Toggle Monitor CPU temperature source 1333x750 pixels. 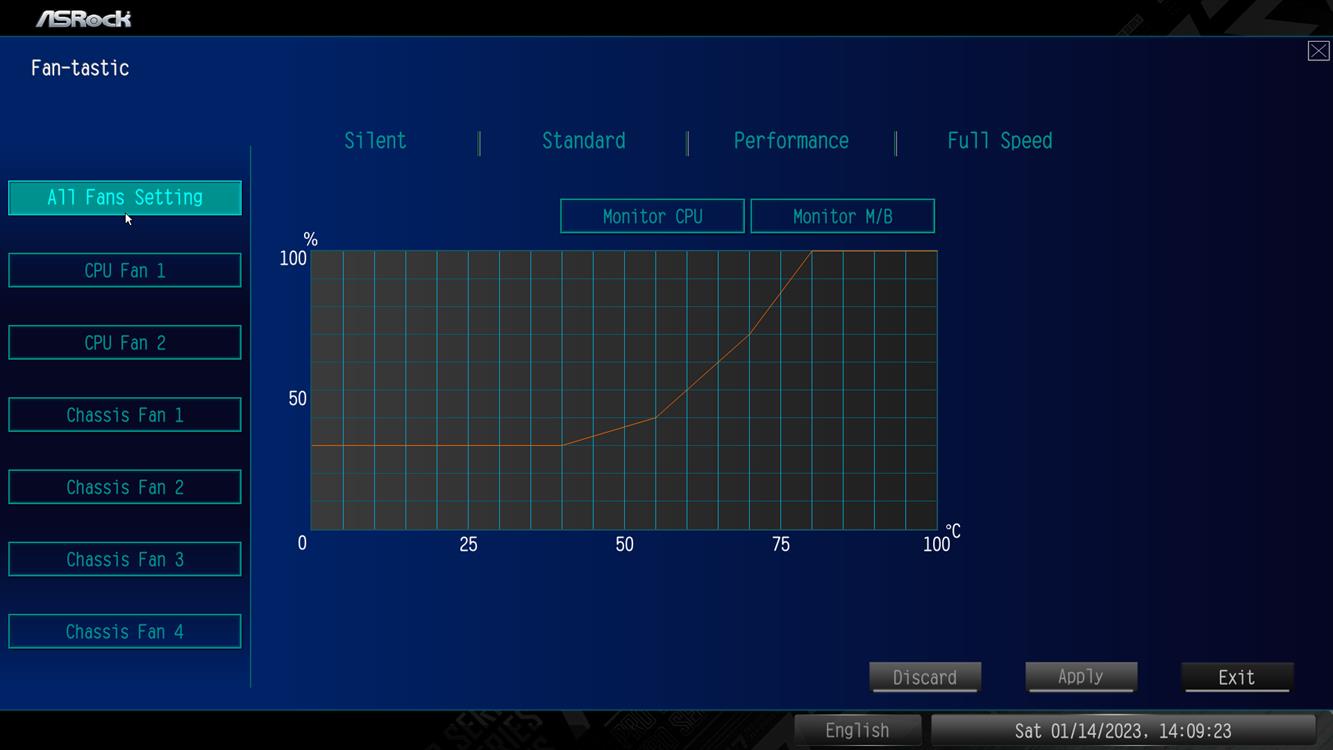(652, 216)
